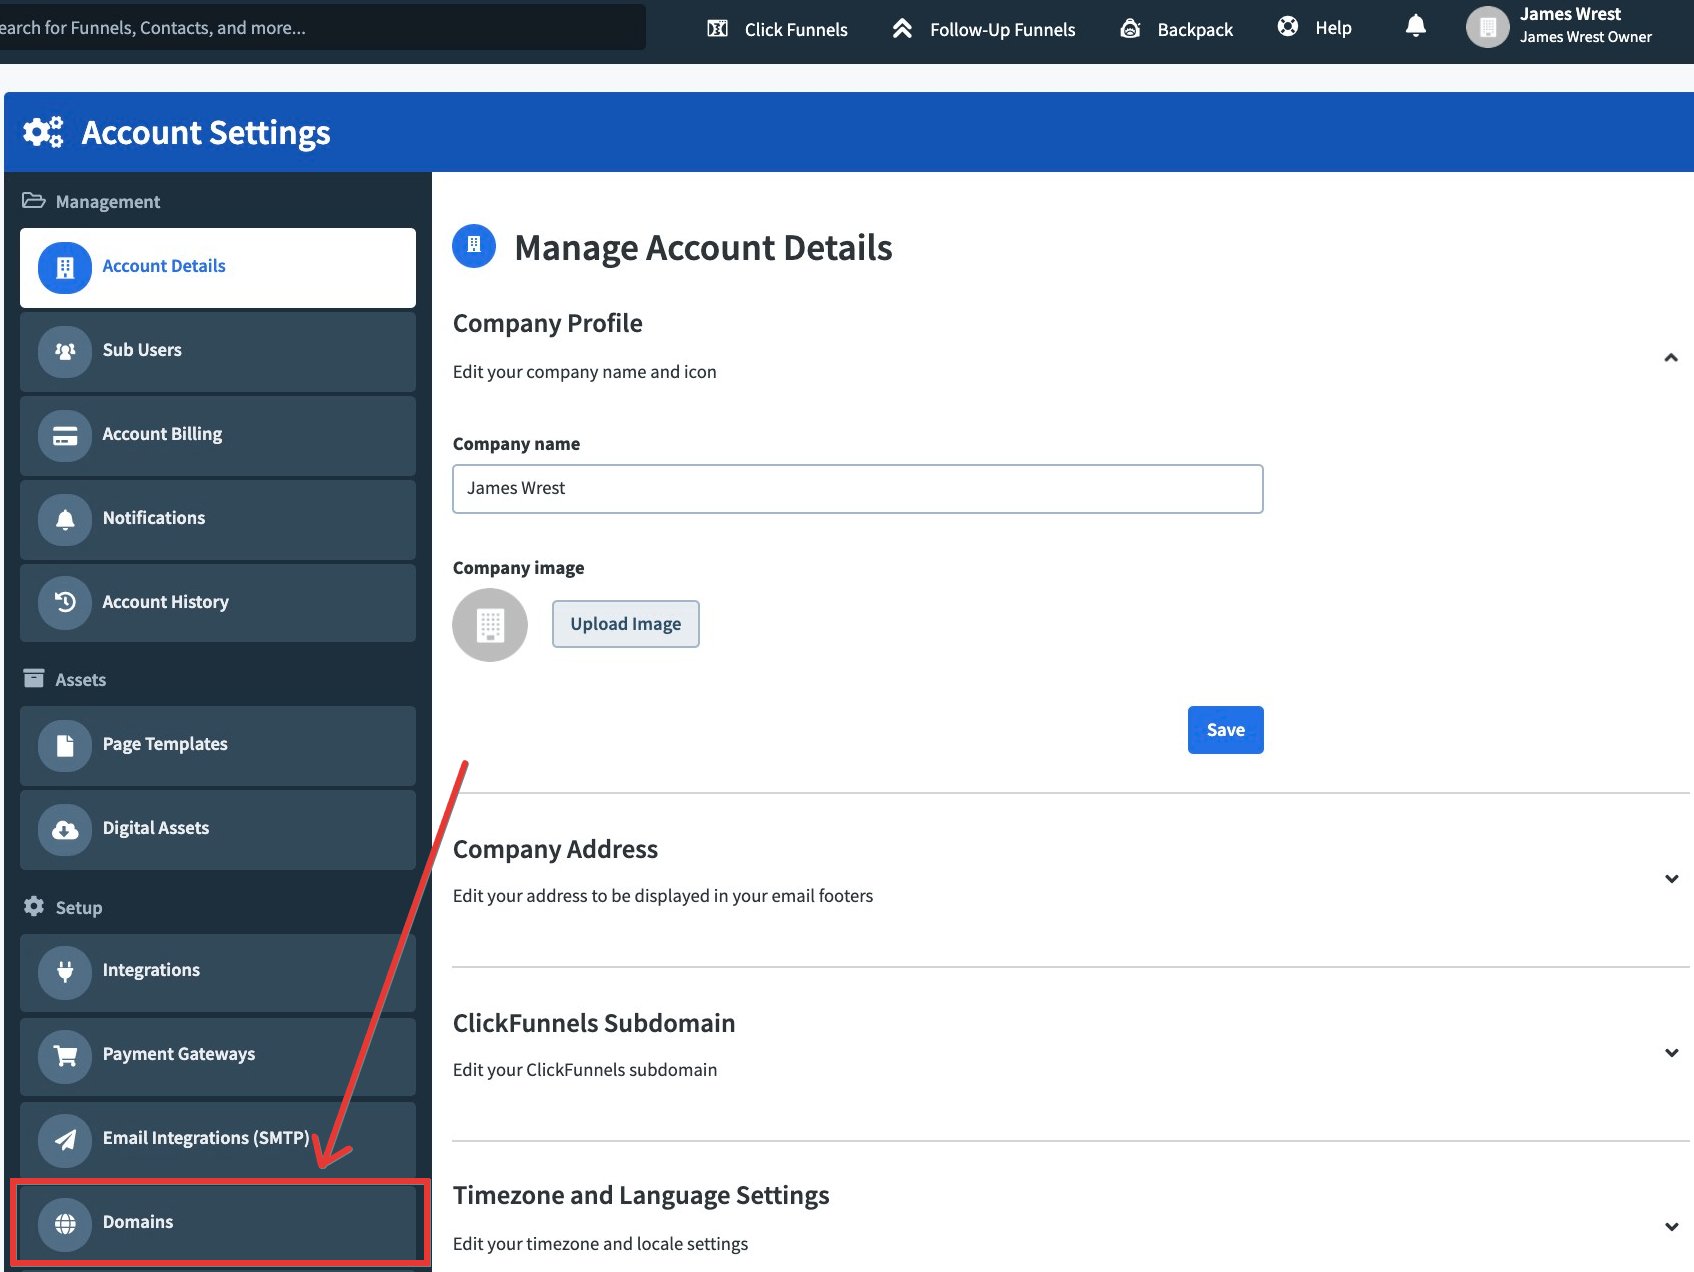Expand Timezone and Language Settings chevron
This screenshot has width=1694, height=1272.
click(x=1671, y=1227)
